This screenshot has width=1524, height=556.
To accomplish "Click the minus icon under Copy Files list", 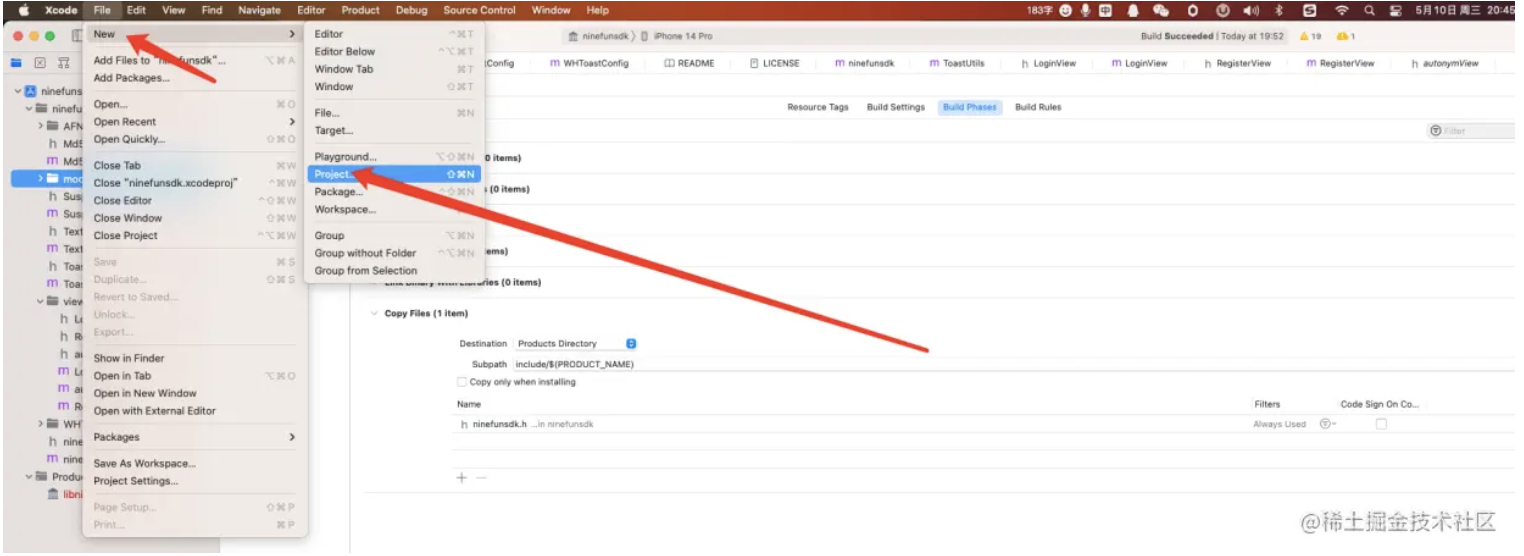I will coord(481,478).
